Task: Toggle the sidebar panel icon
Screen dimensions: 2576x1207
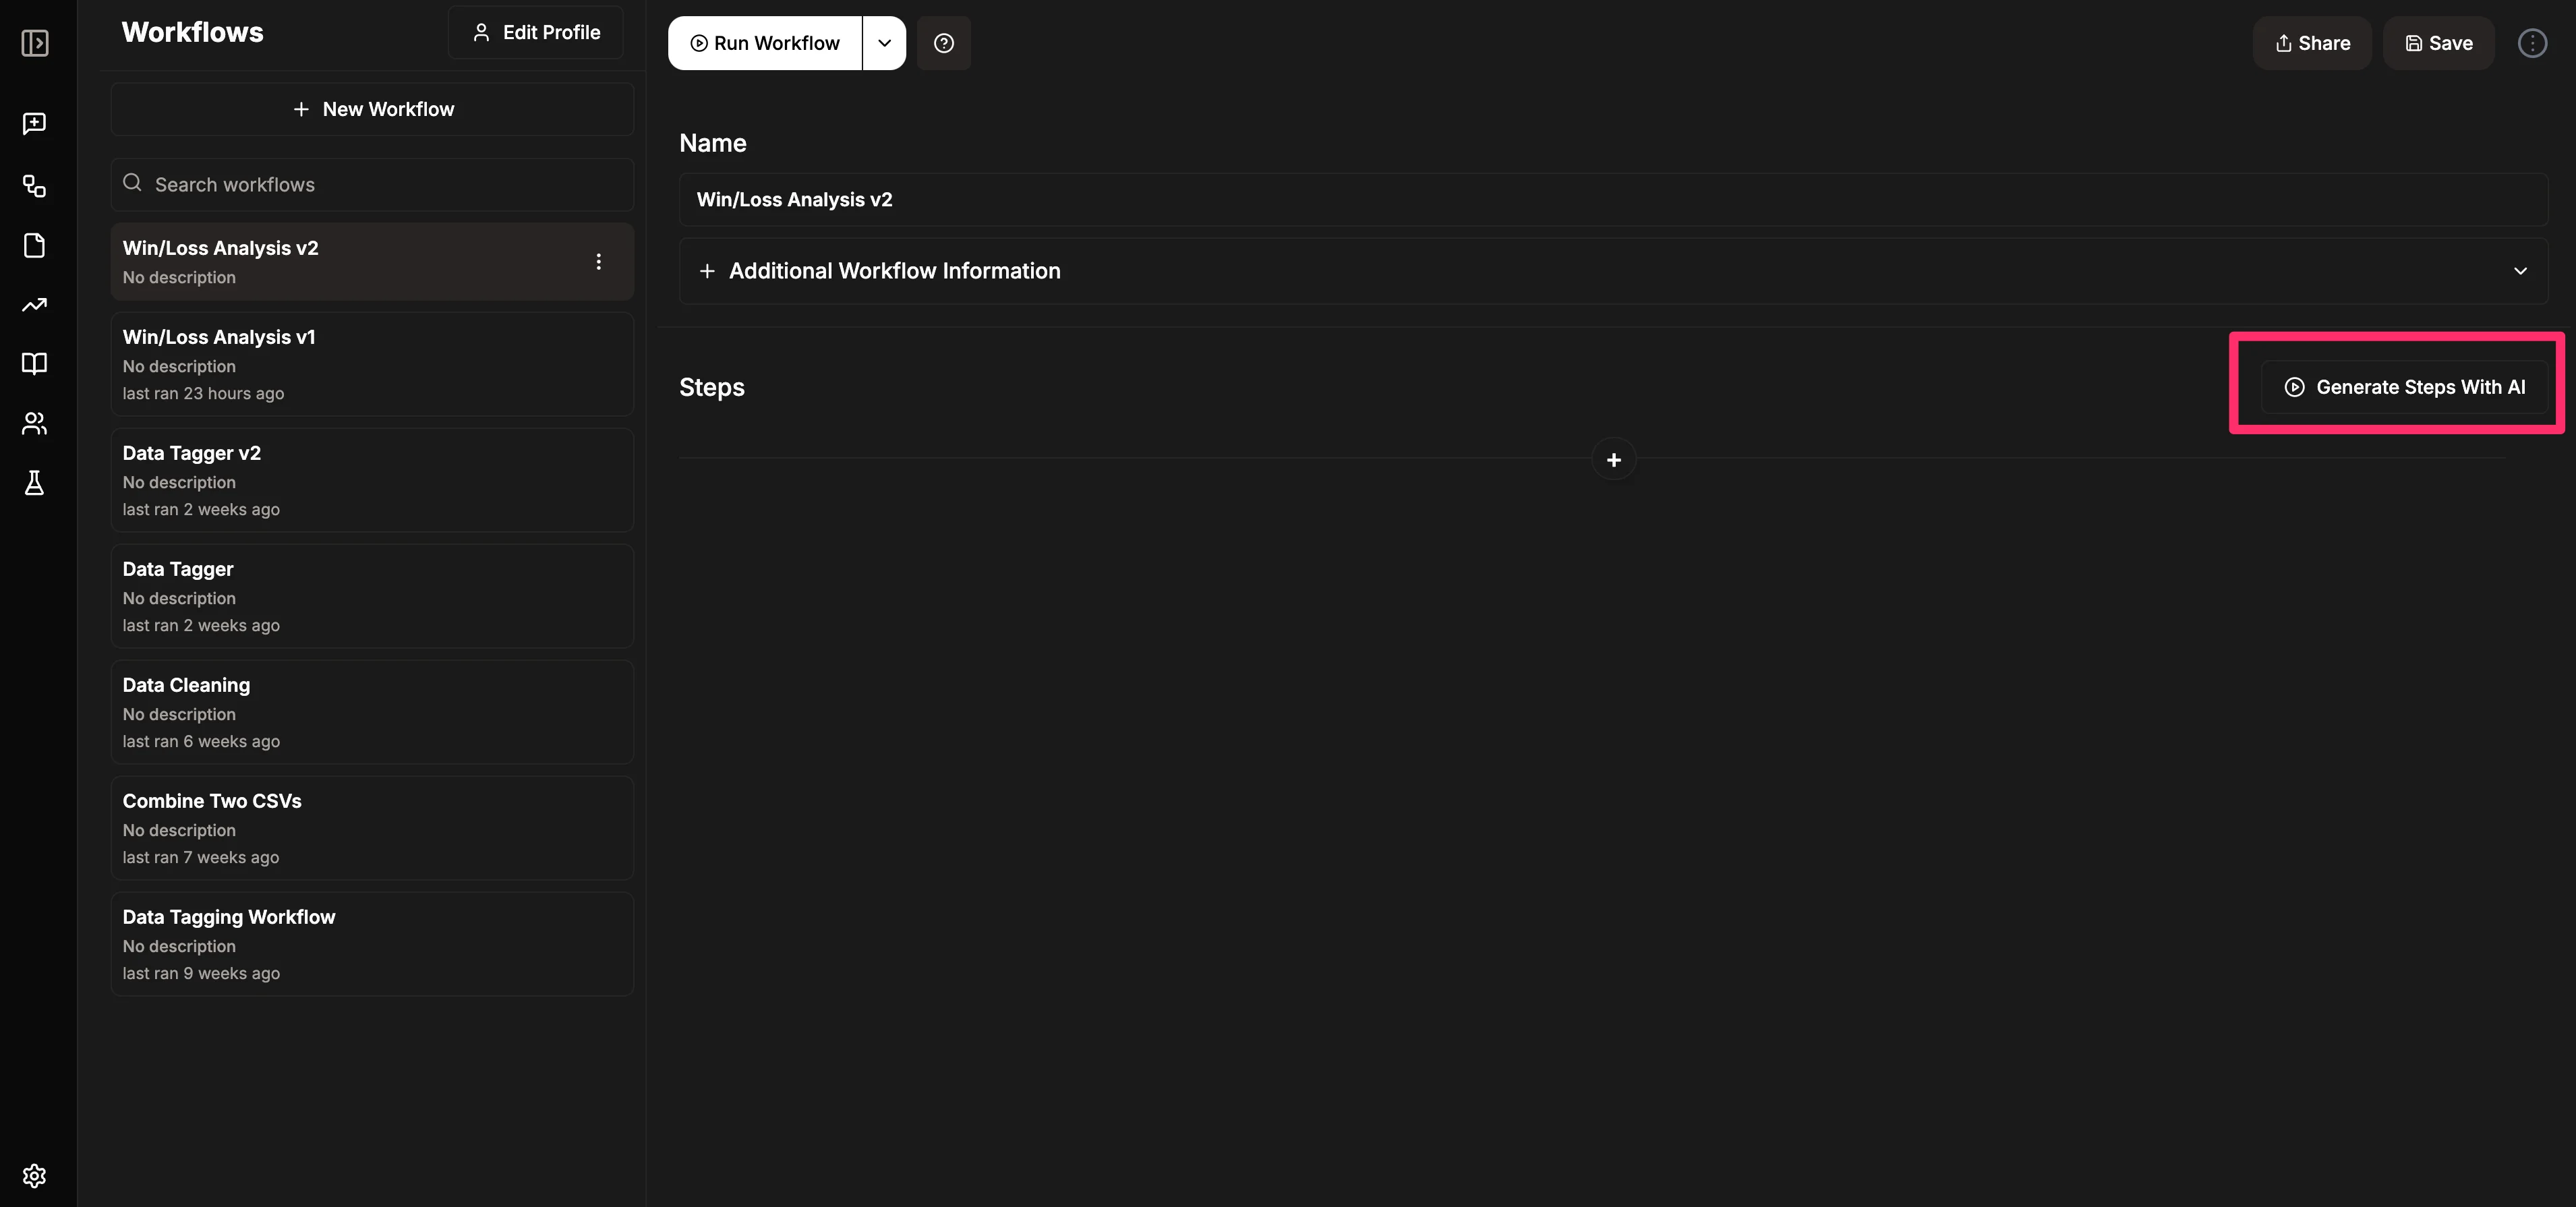Action: coord(35,43)
